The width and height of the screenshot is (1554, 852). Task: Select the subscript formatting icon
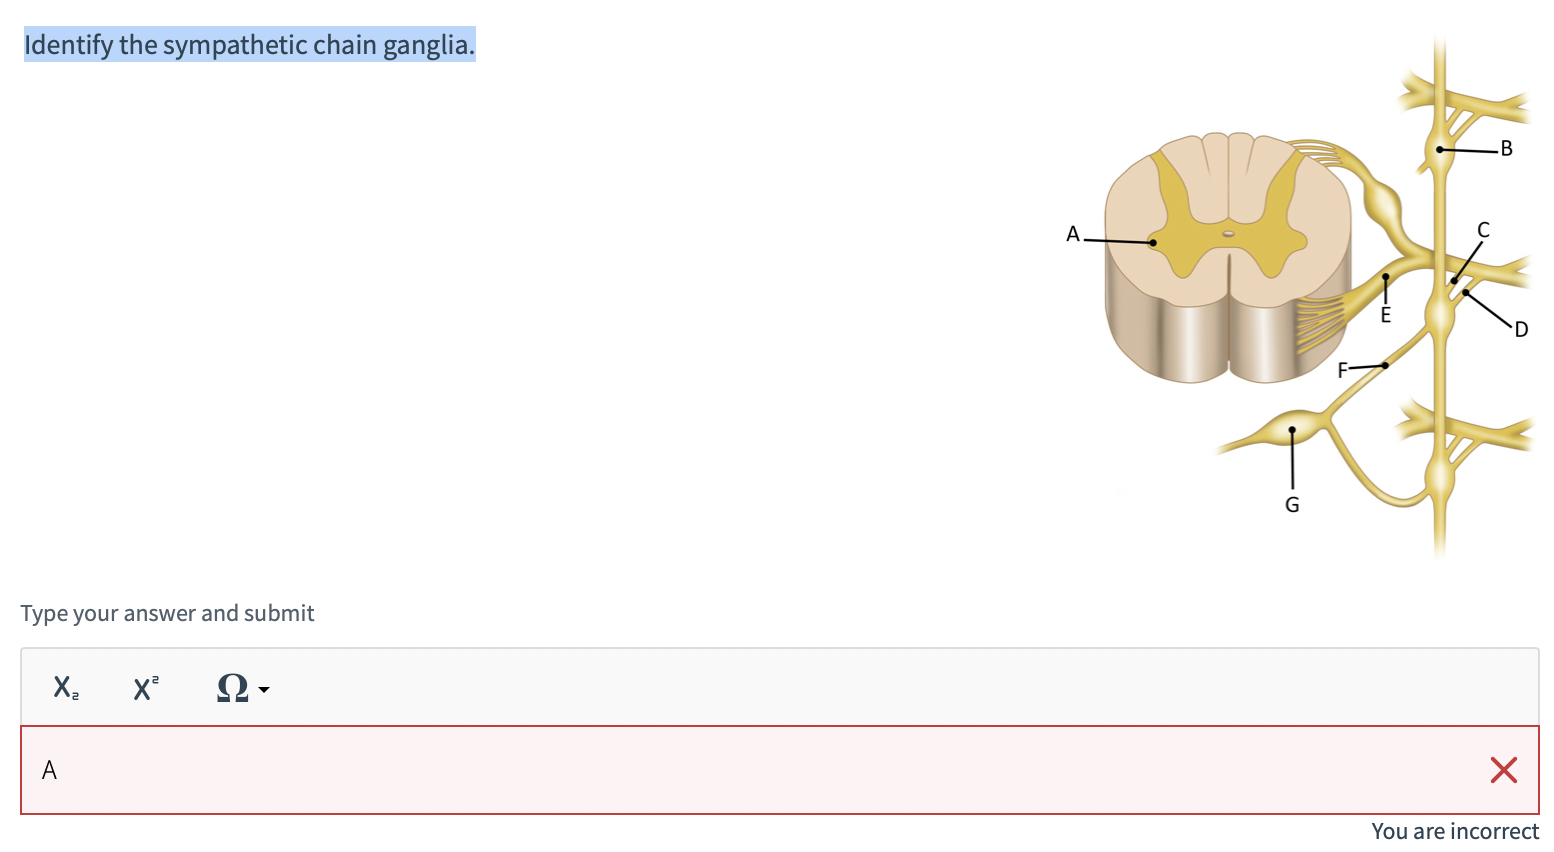64,688
